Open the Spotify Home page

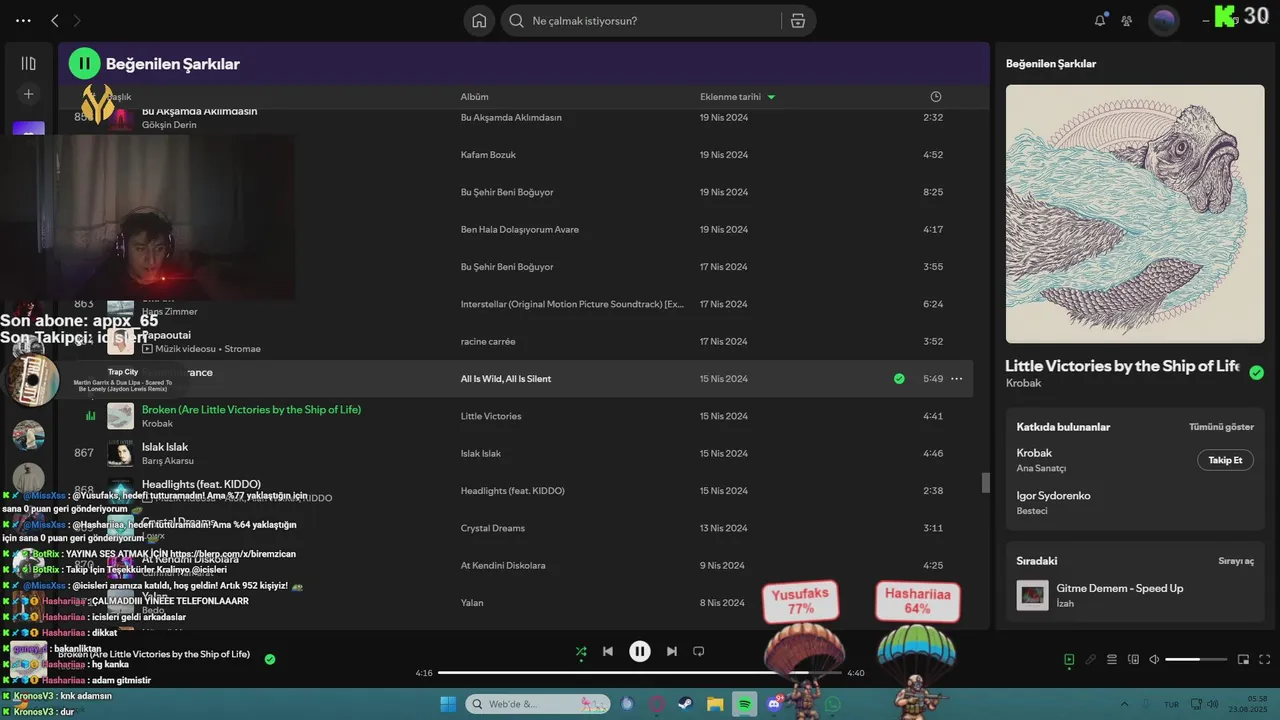[x=479, y=20]
